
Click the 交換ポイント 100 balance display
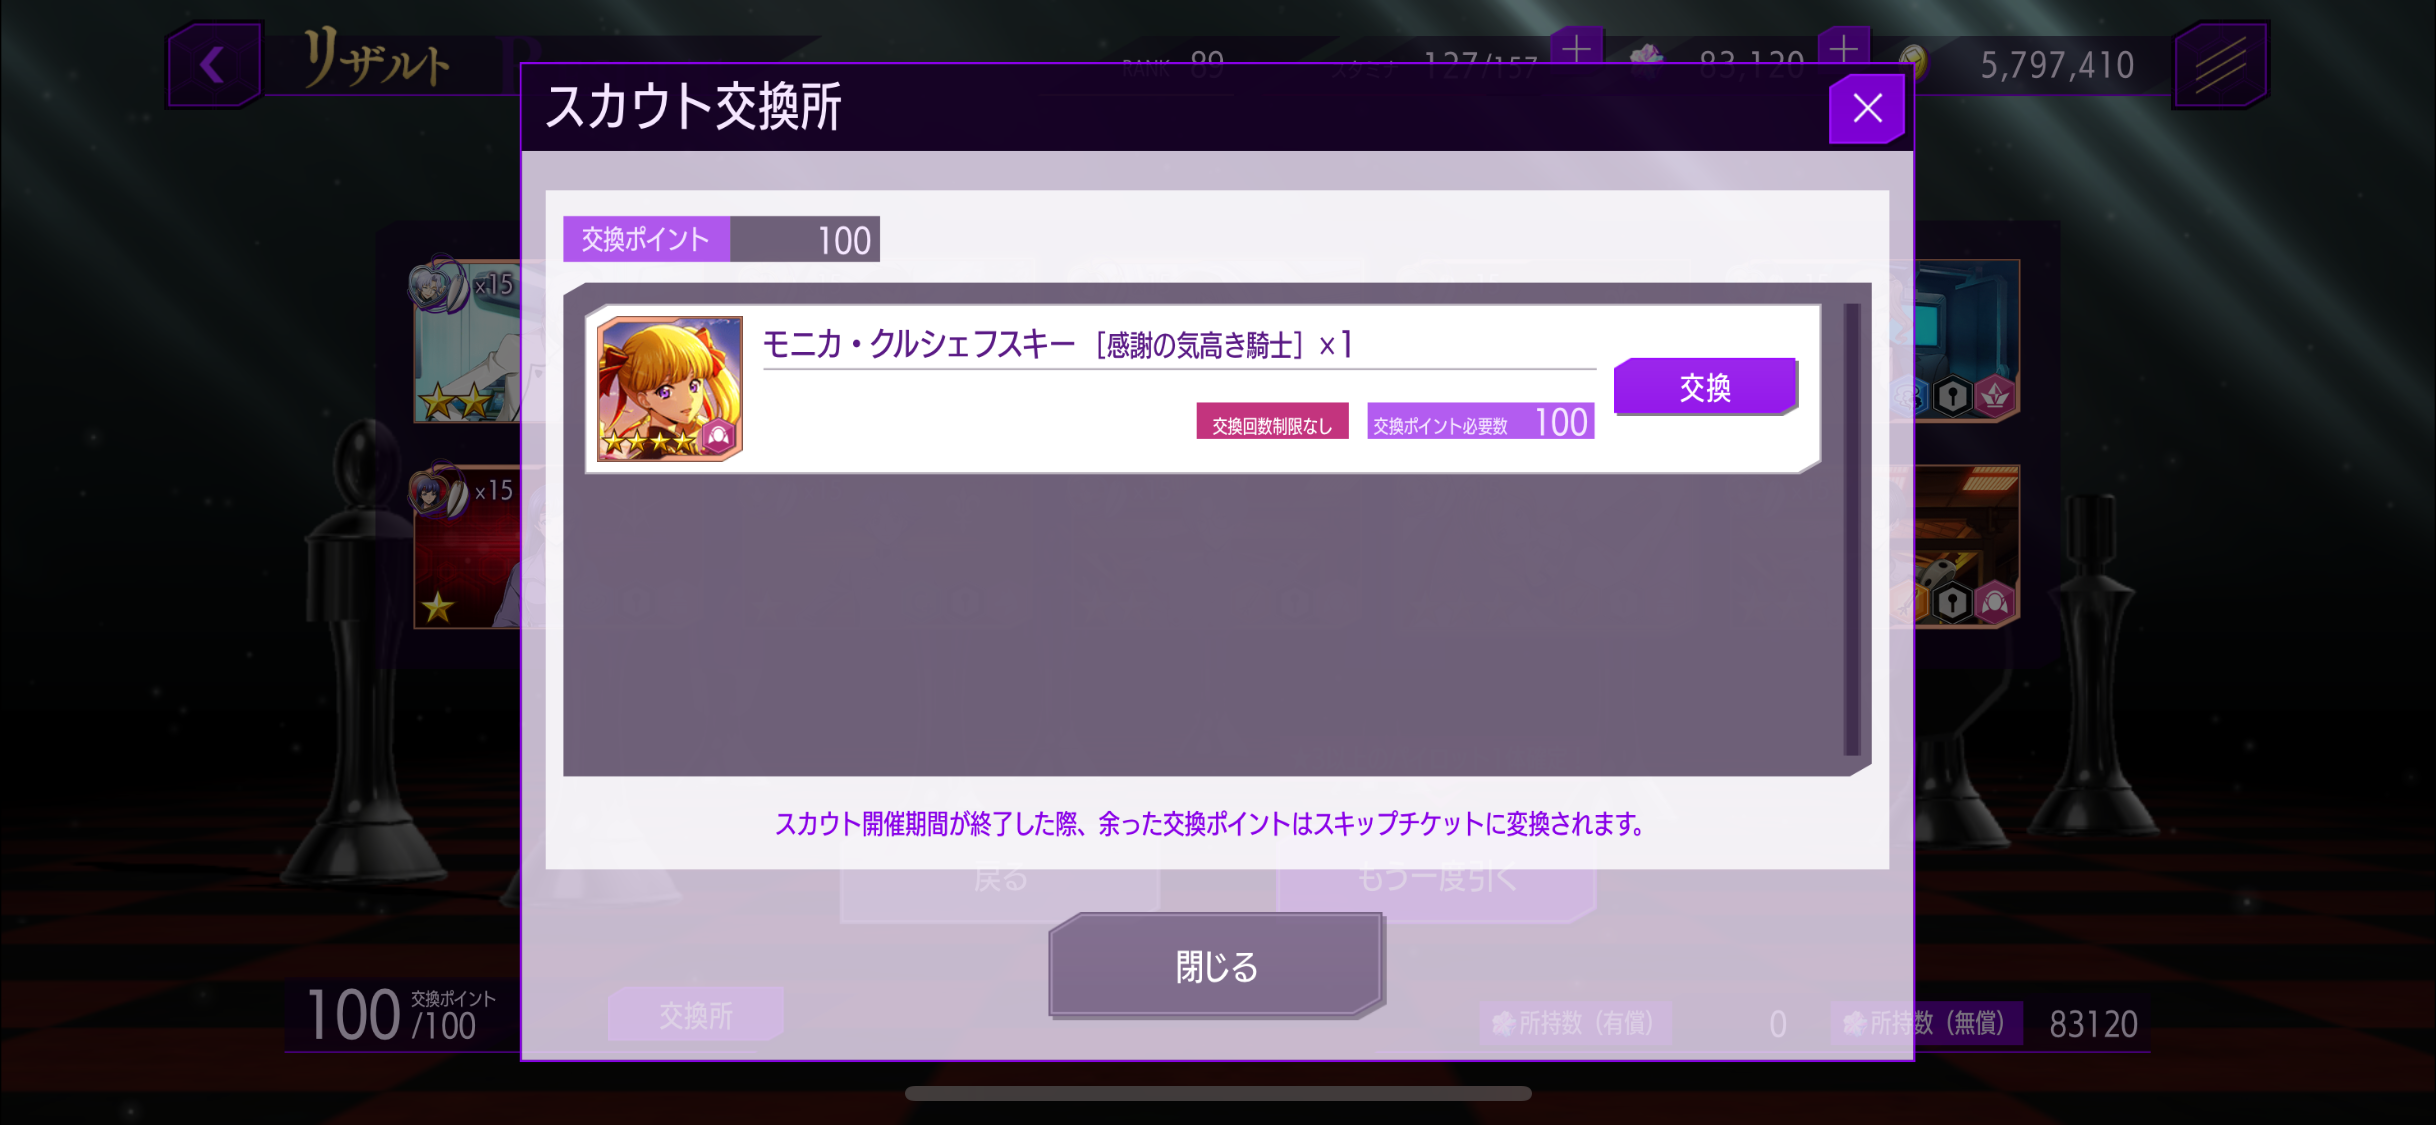721,239
